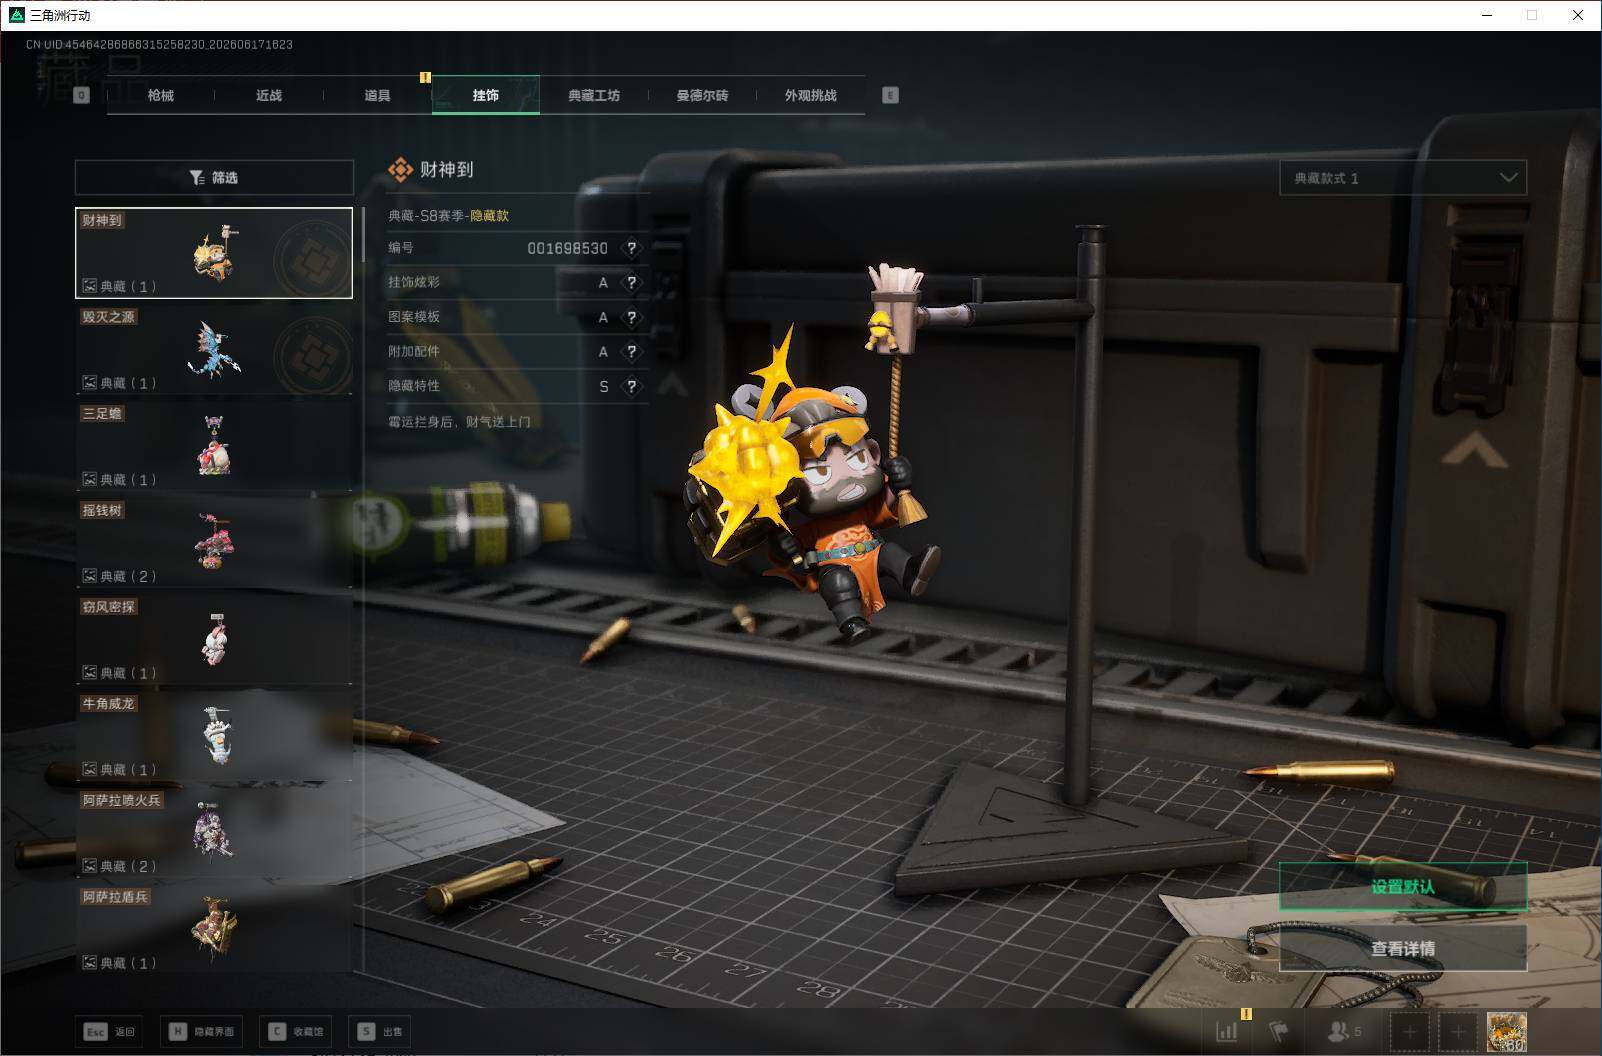Click the 隐藏界面 hide interface button
The width and height of the screenshot is (1602, 1056).
coord(201,1032)
